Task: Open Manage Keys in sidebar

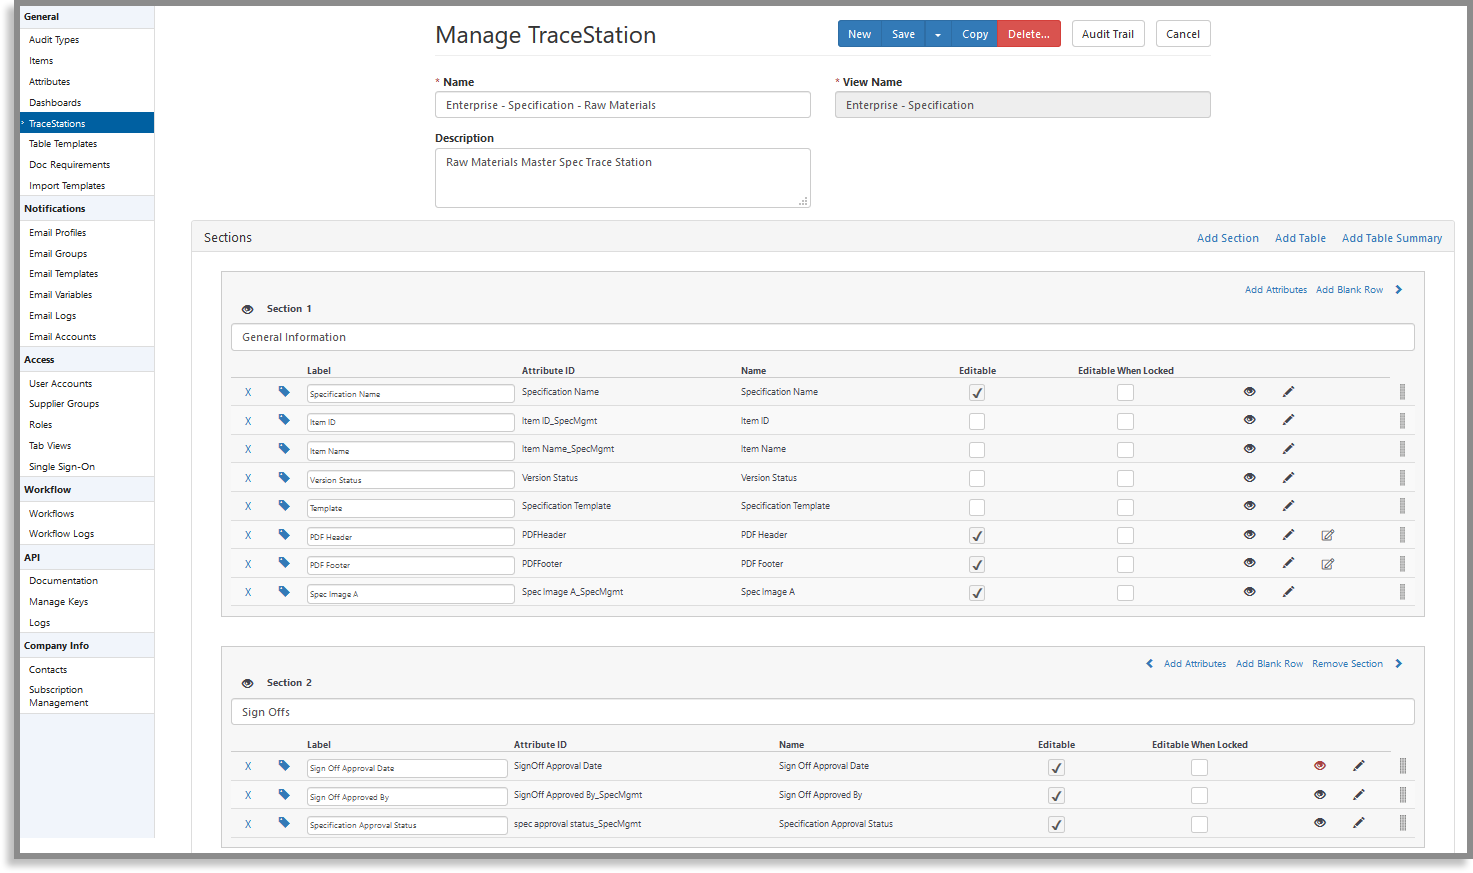Action: [58, 602]
